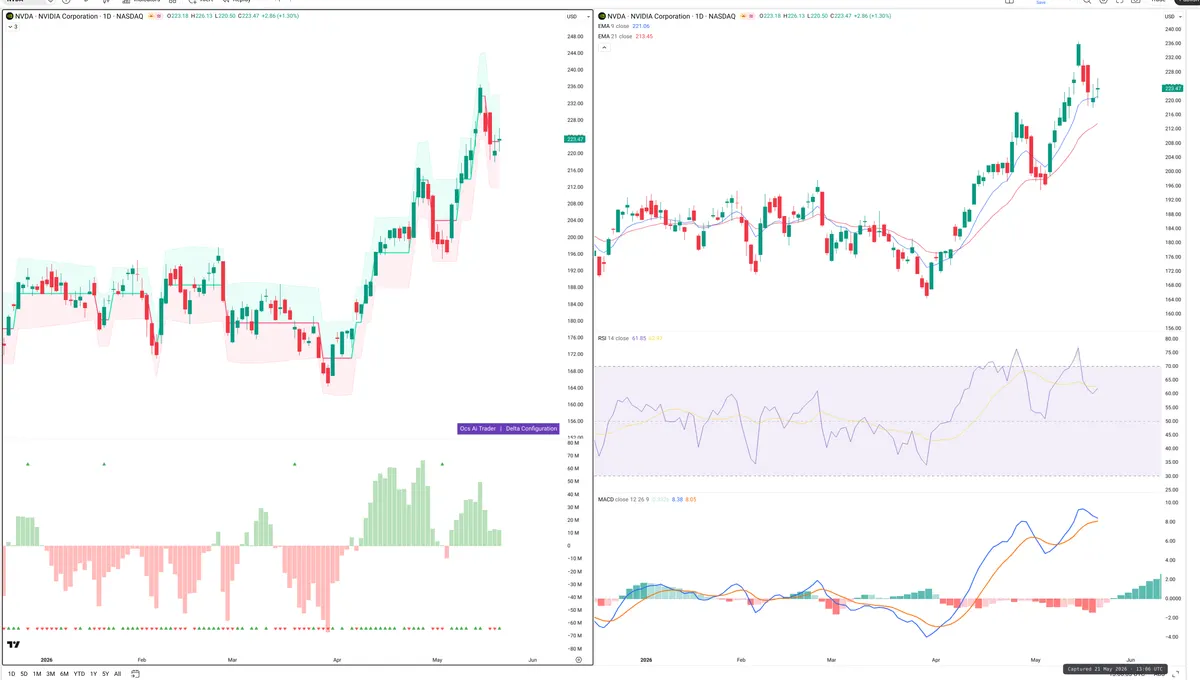This screenshot has width=1200, height=680.
Task: Select the RSI 14 close legend
Action: (x=613, y=339)
